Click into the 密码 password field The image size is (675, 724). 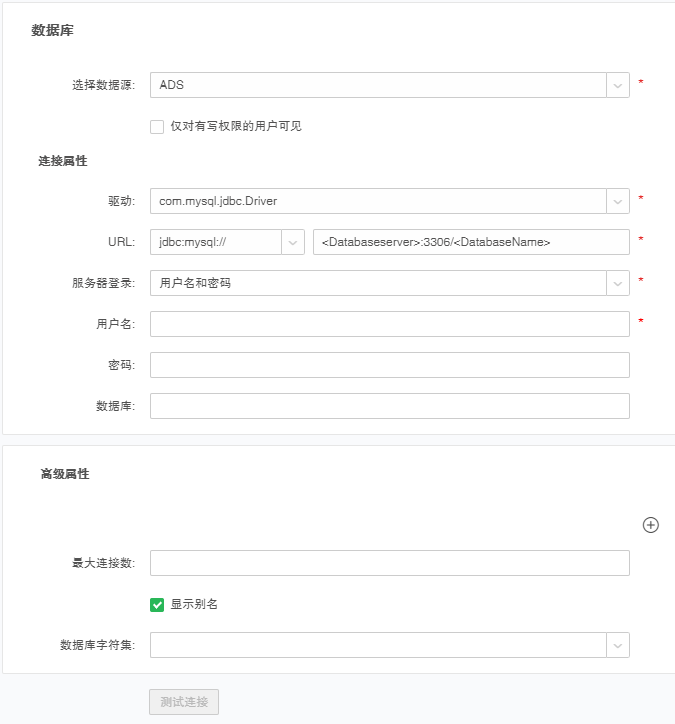click(389, 365)
